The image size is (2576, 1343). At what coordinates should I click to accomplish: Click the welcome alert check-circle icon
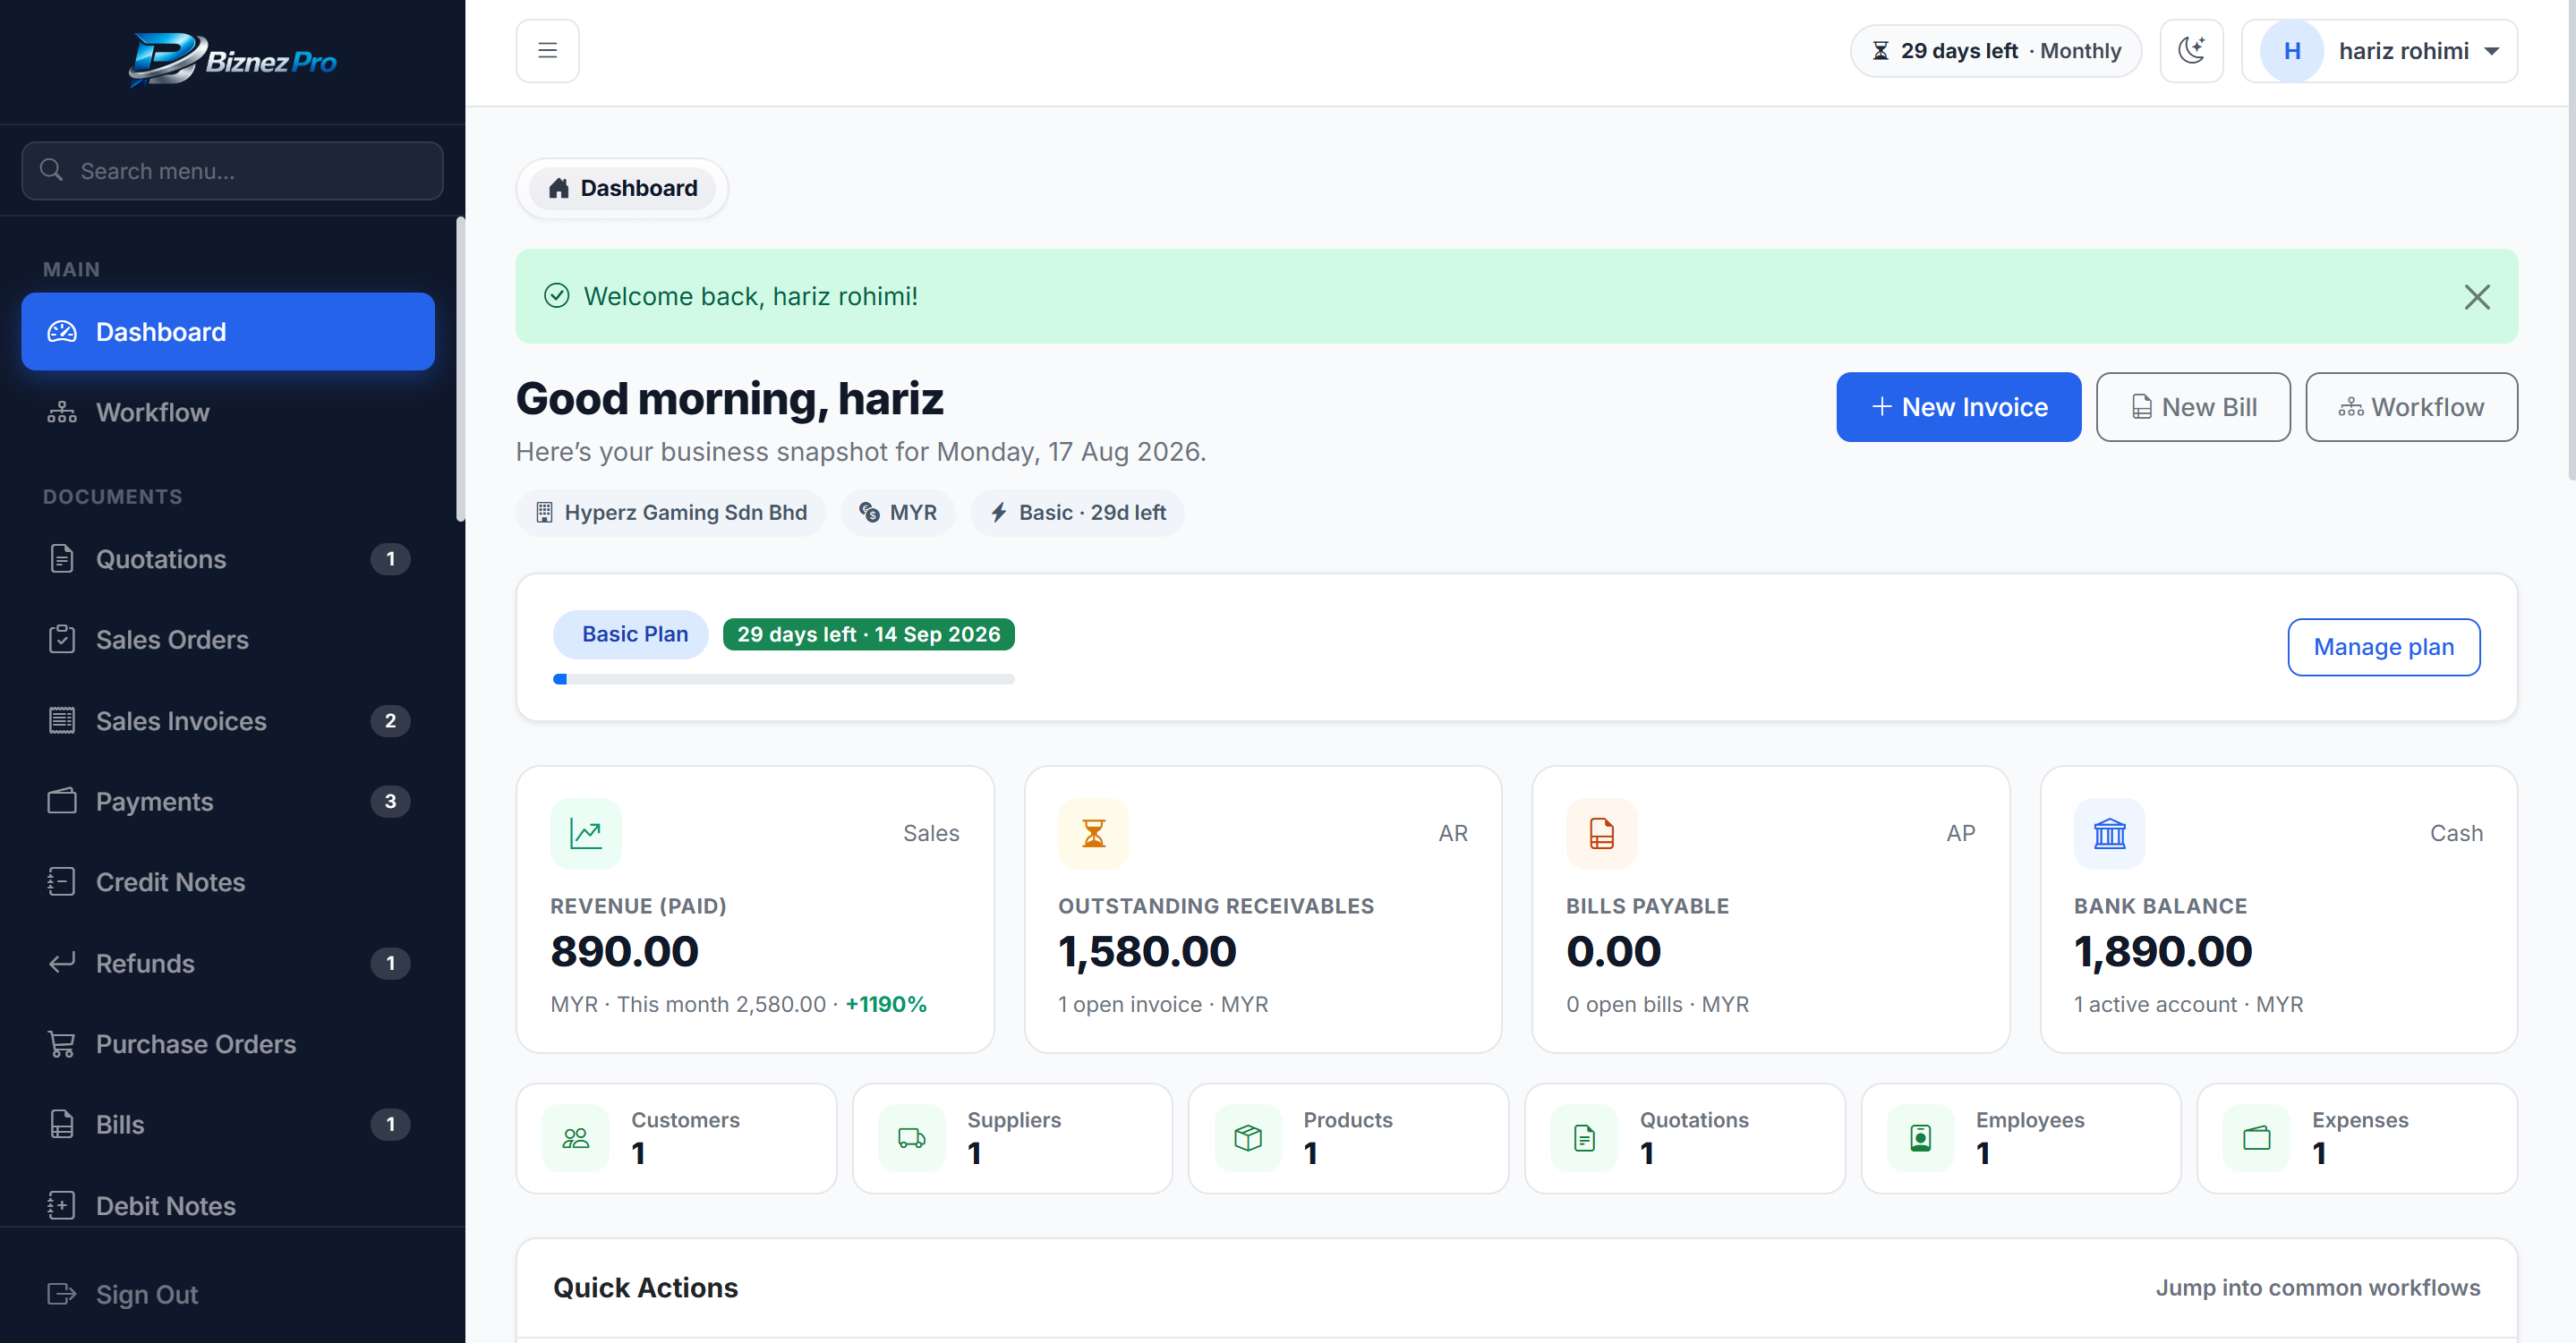(556, 295)
